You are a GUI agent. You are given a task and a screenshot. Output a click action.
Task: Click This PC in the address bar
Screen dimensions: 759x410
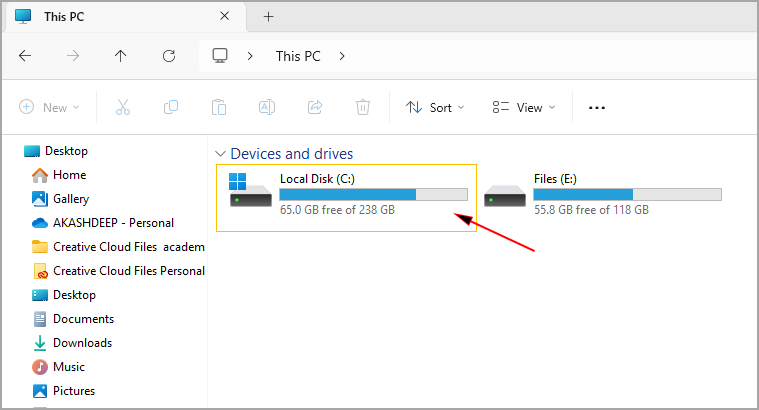coord(298,56)
